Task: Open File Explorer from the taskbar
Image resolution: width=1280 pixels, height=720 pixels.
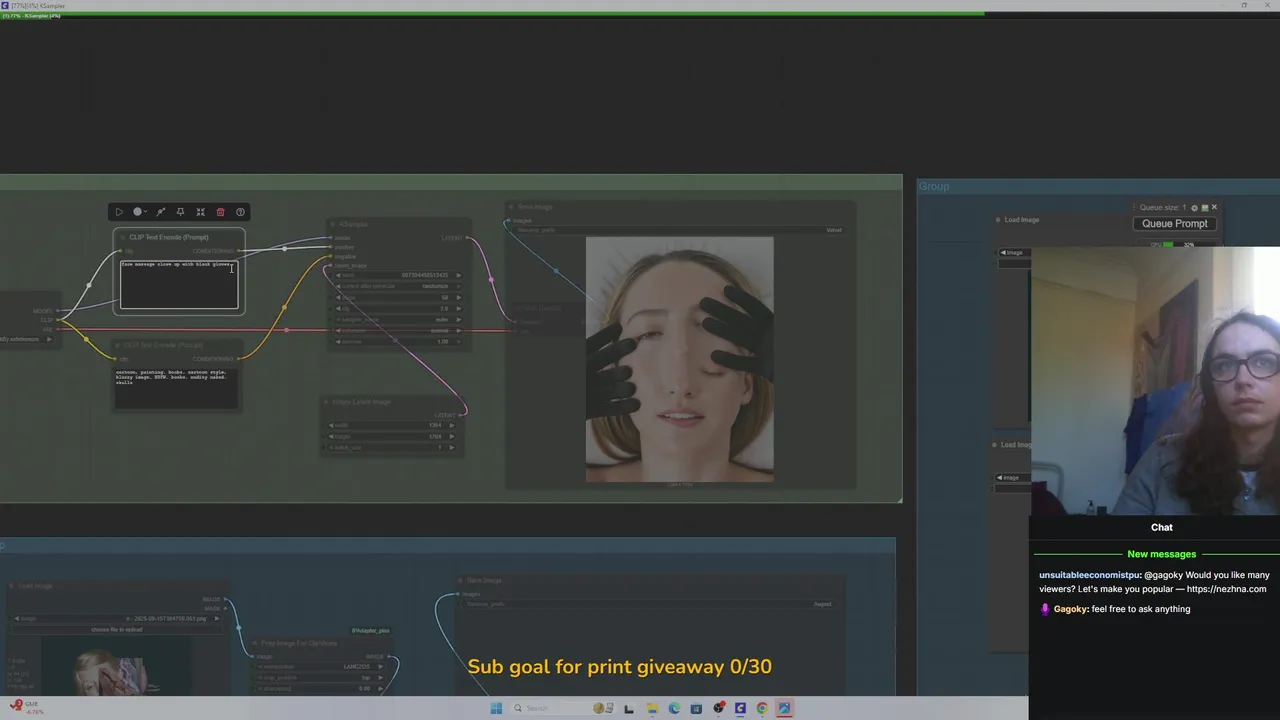Action: [652, 708]
